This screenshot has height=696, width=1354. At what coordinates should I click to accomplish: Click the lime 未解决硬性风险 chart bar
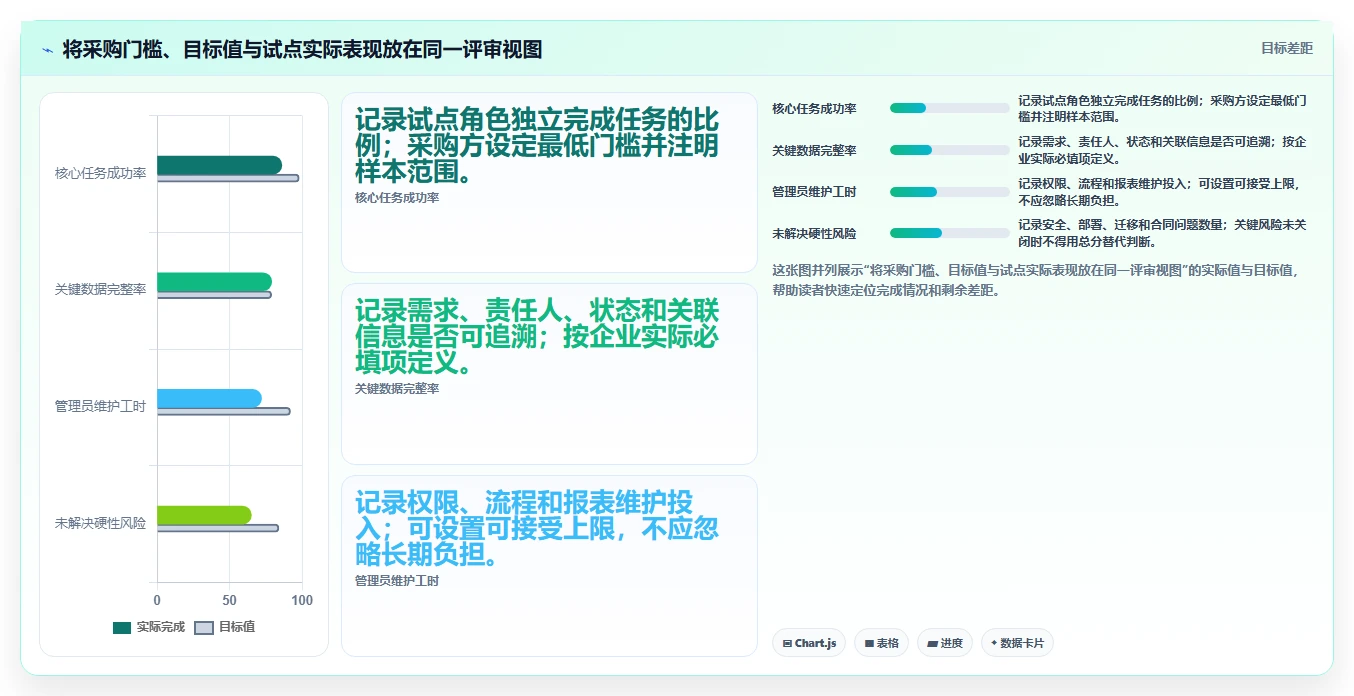point(204,515)
